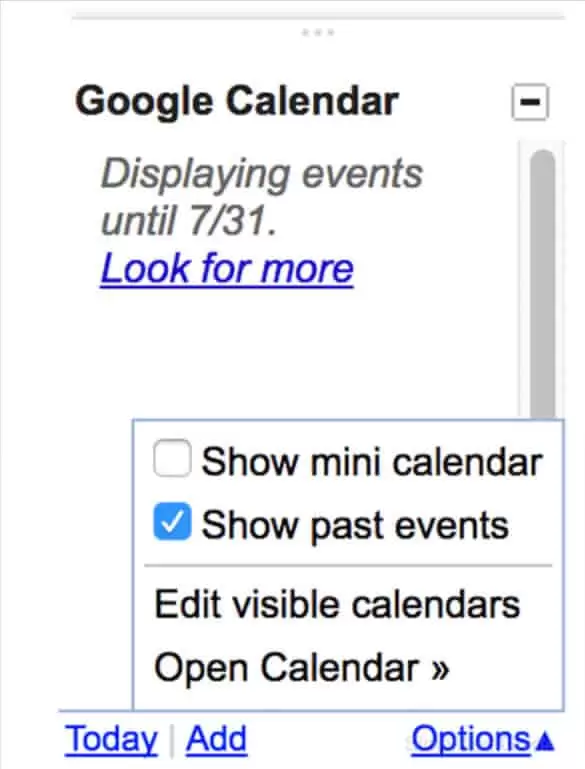
Task: Uncheck the Show past events checkbox
Action: coord(172,521)
